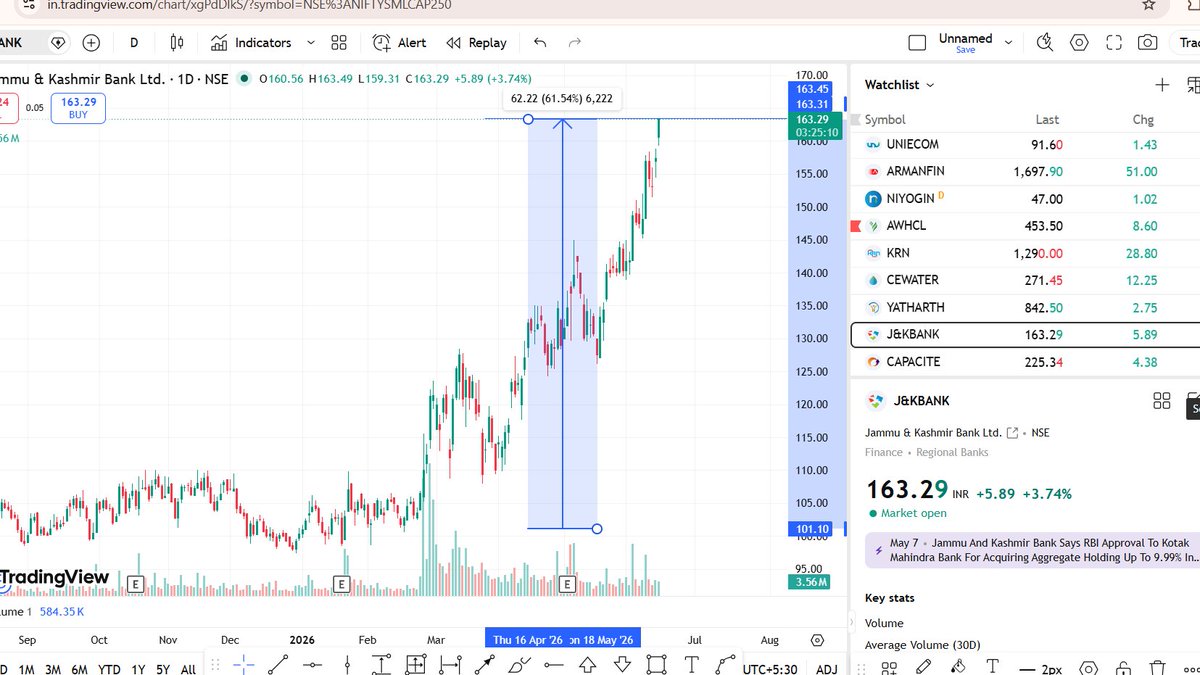
Task: Select J&KBANK row in the watchlist
Action: 1025,334
